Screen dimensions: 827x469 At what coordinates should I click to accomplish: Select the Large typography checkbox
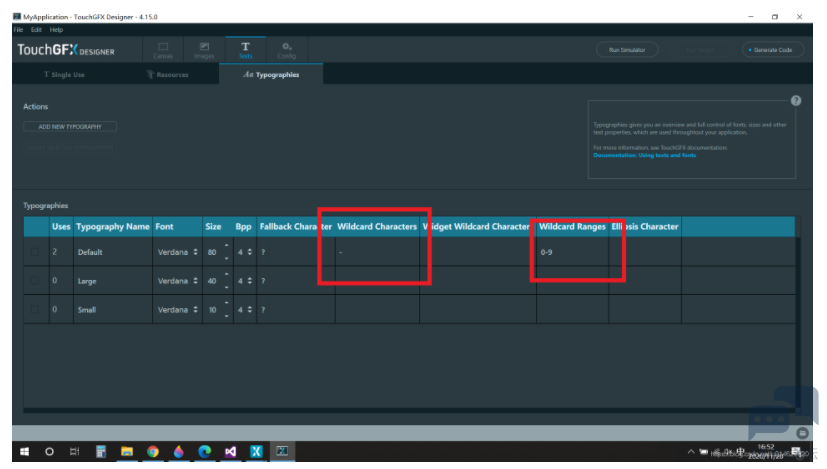click(x=34, y=281)
